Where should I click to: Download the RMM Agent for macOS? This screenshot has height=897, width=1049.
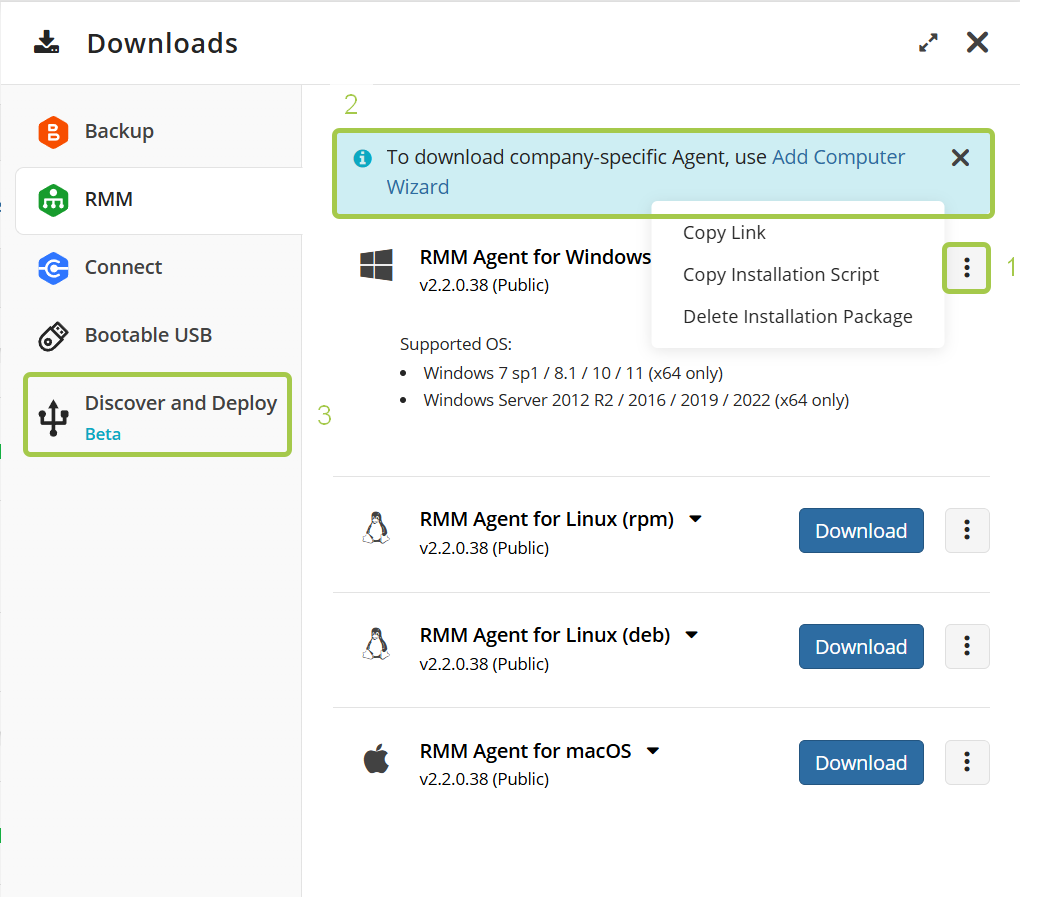(x=860, y=763)
